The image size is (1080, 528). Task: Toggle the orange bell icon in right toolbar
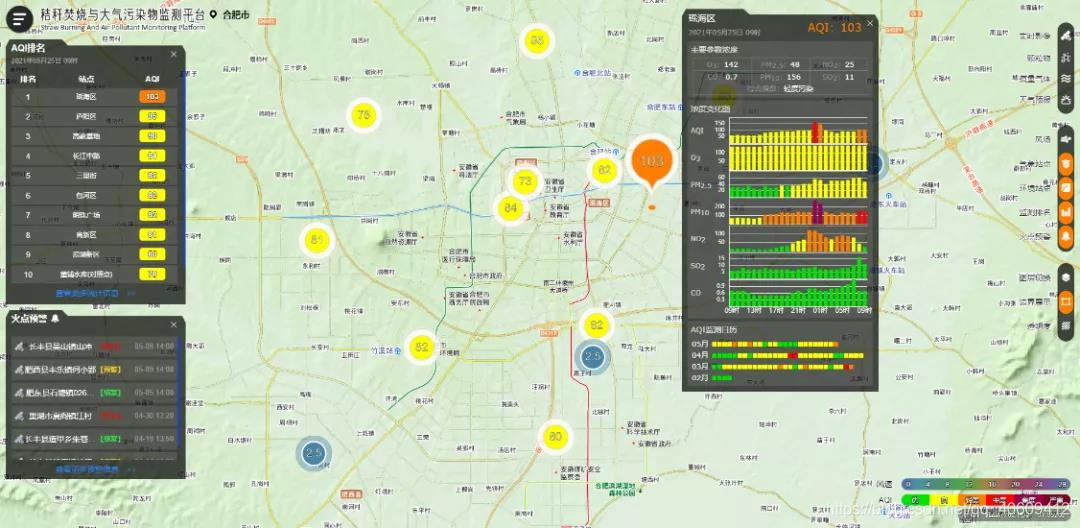pos(1066,236)
